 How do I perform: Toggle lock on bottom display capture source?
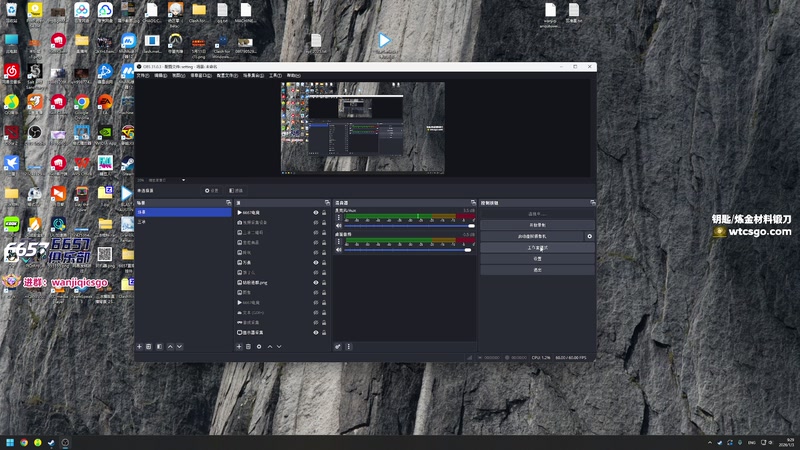click(x=324, y=332)
